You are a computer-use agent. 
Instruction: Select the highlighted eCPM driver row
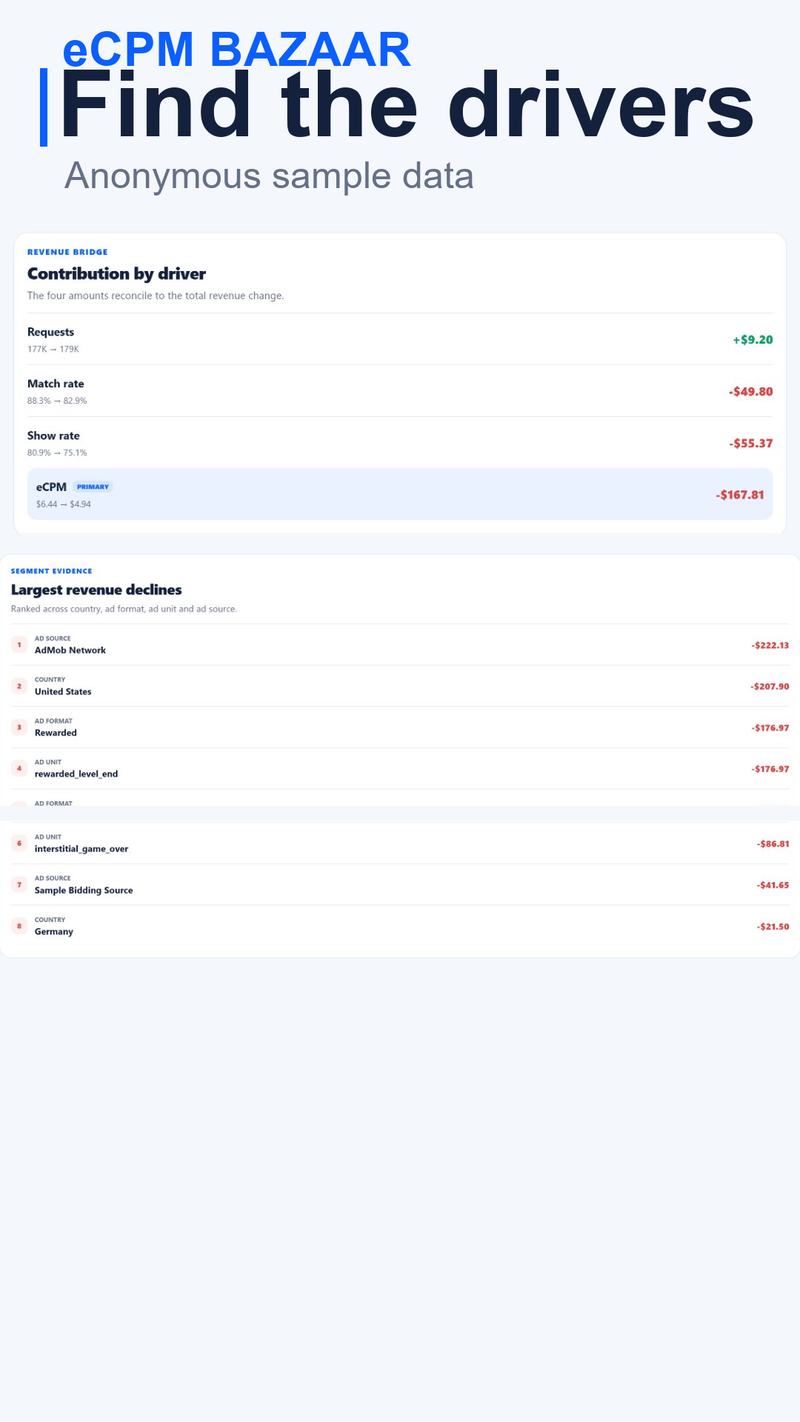[x=400, y=494]
